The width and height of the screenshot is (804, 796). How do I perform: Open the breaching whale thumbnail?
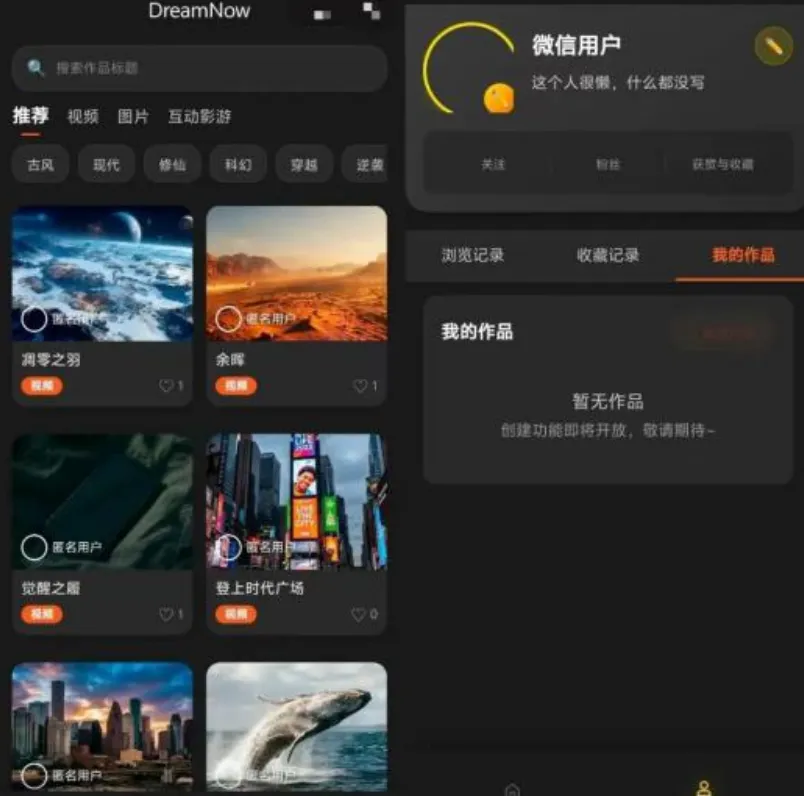296,728
